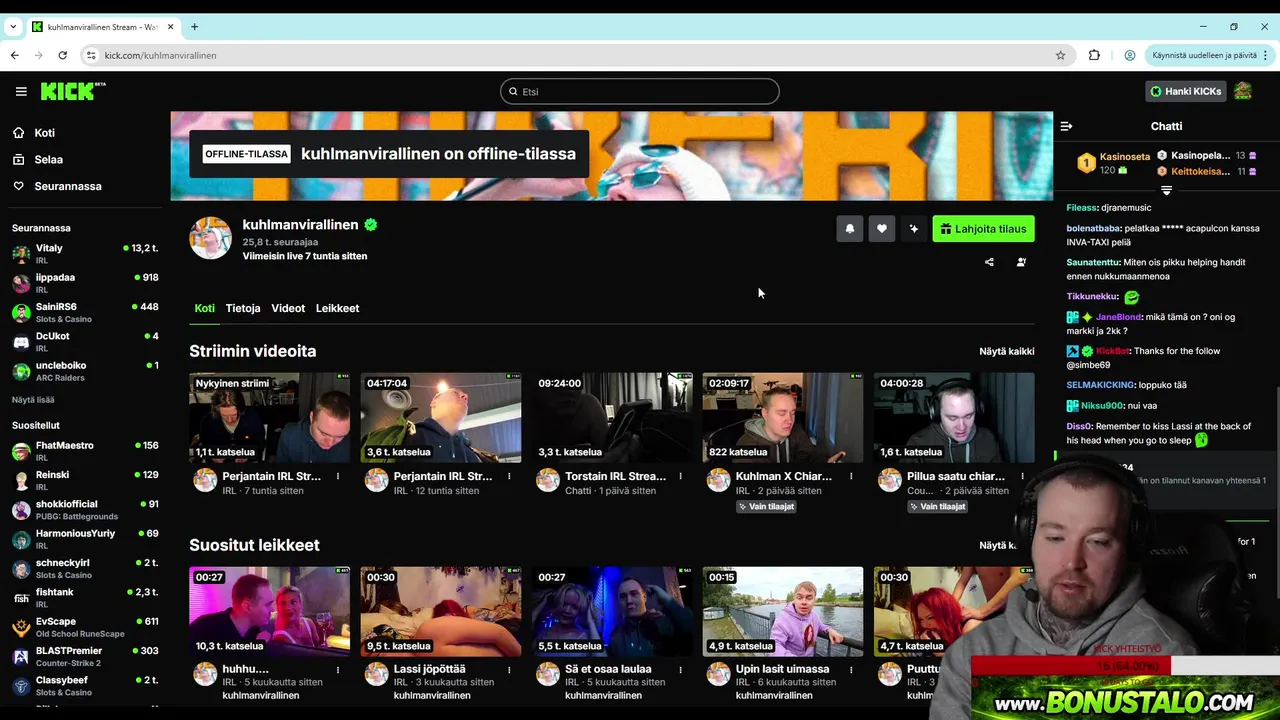The height and width of the screenshot is (720, 1280).
Task: Click the Lahjoita tilaus button
Action: tap(984, 229)
